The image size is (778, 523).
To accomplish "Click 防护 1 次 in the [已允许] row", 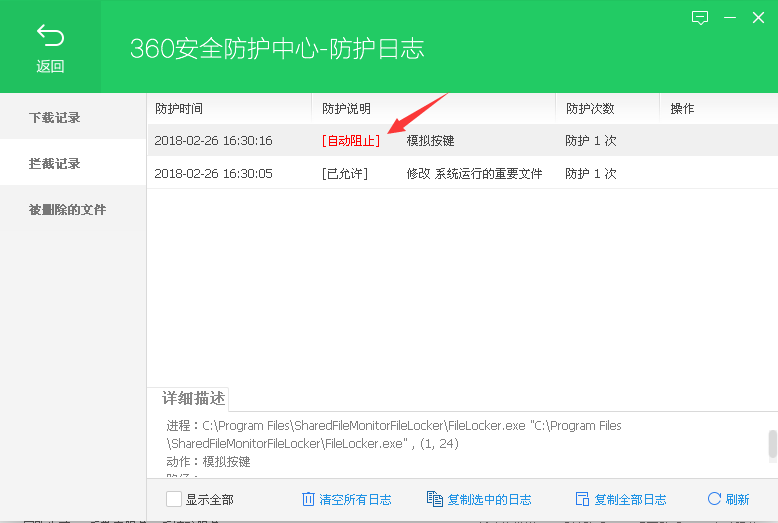I will click(x=590, y=174).
